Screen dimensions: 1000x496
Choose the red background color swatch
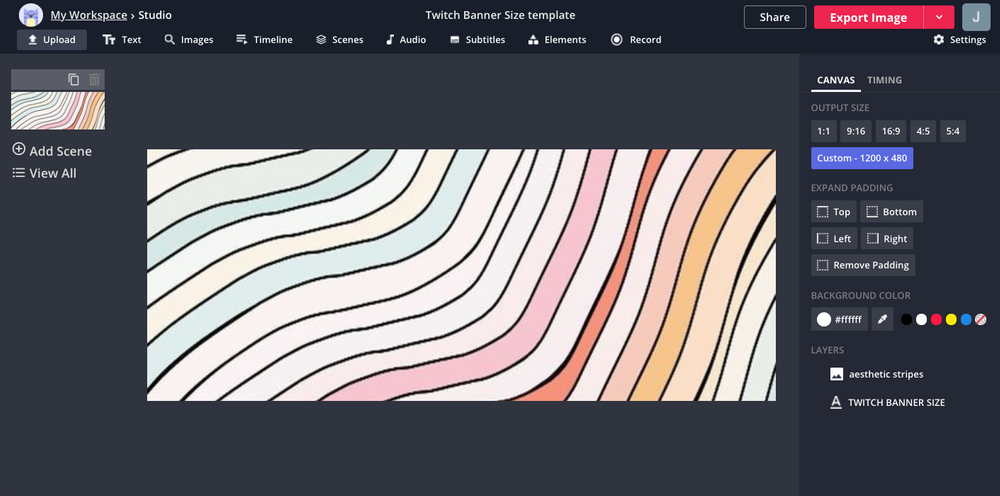point(936,320)
